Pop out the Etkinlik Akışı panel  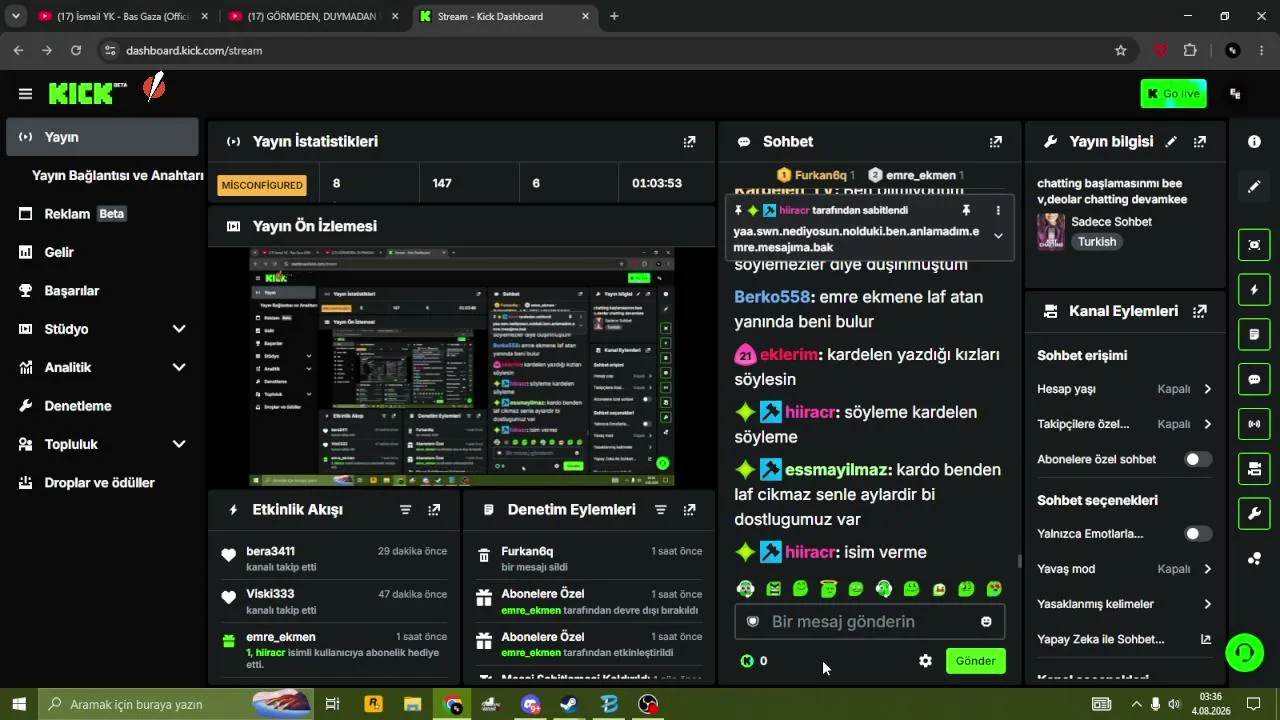(434, 510)
